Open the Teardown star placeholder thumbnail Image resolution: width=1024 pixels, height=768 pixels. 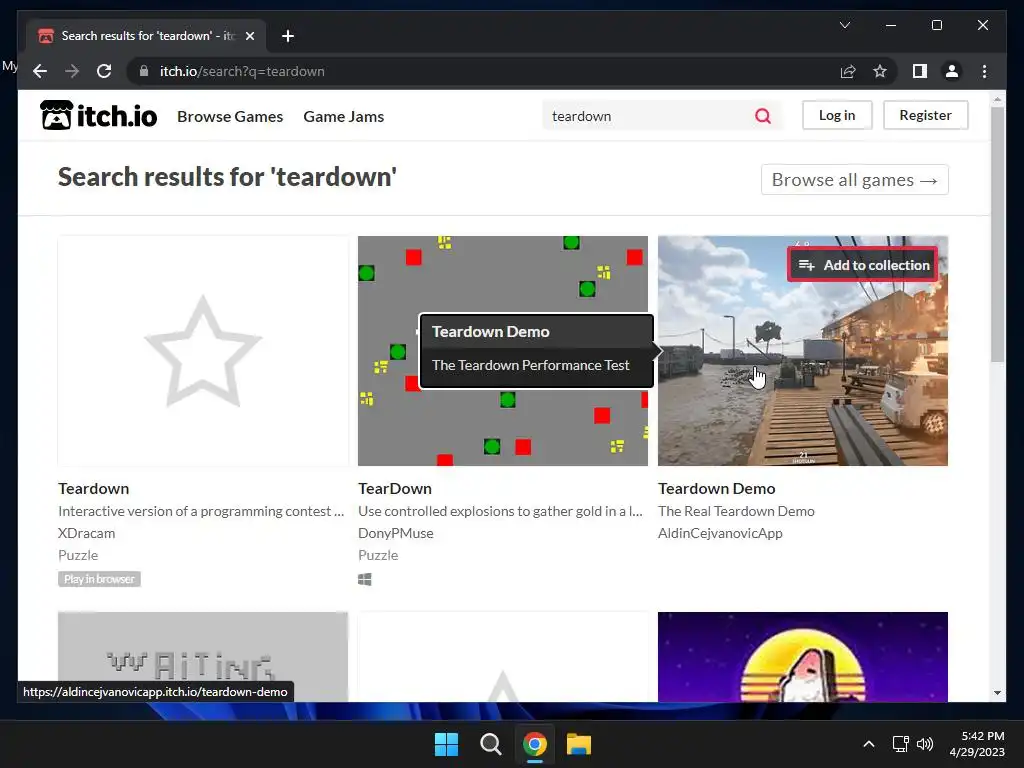point(203,351)
